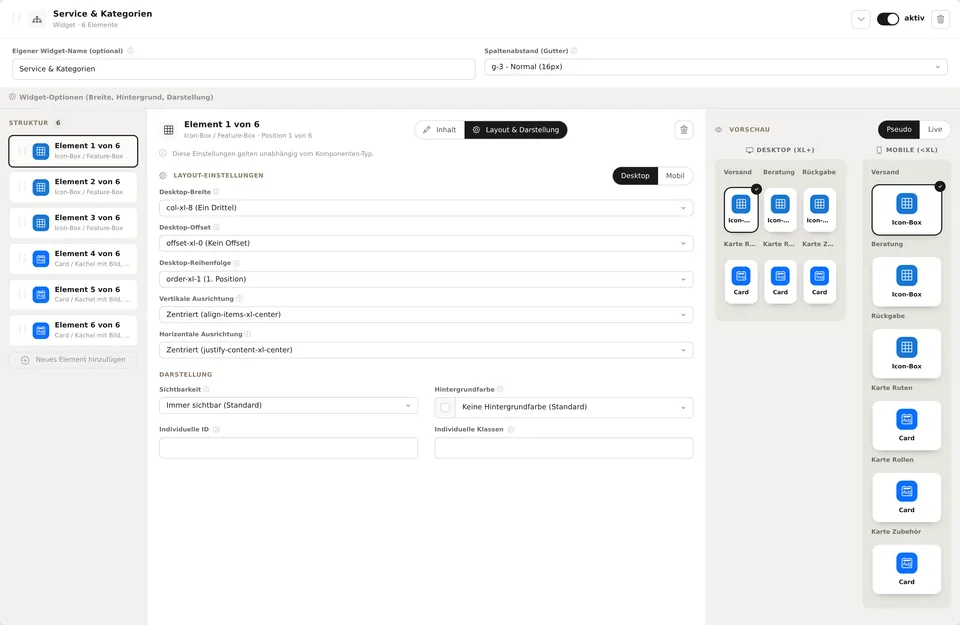Image resolution: width=960 pixels, height=625 pixels.
Task: Open the Vertikale Ausrichtung dropdown
Action: [426, 315]
